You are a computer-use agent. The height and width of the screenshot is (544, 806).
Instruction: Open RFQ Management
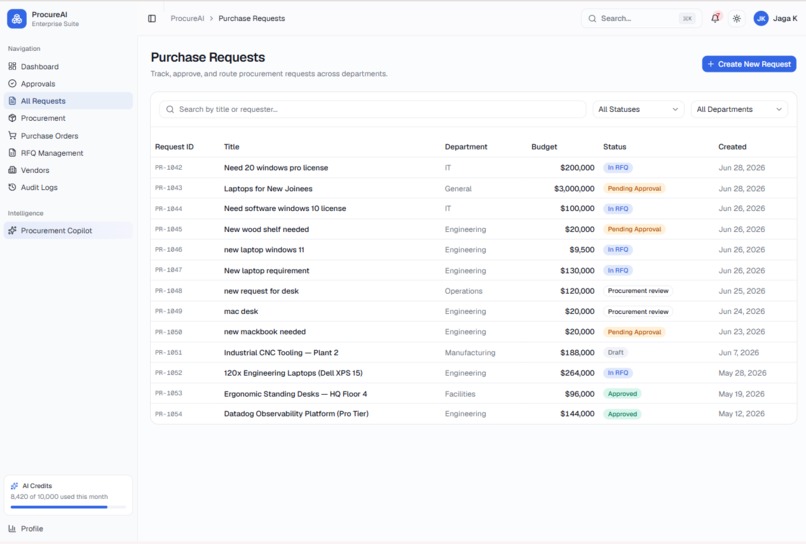coord(68,153)
